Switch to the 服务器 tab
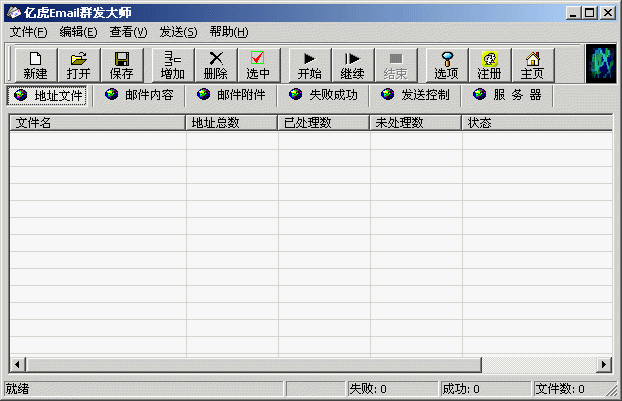This screenshot has height=401, width=622. coord(507,95)
